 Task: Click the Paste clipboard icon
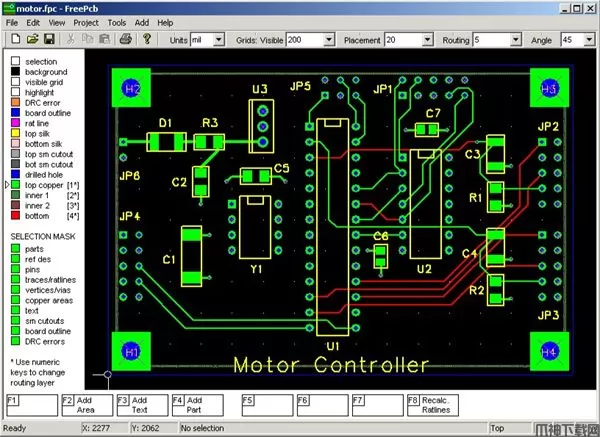point(104,39)
